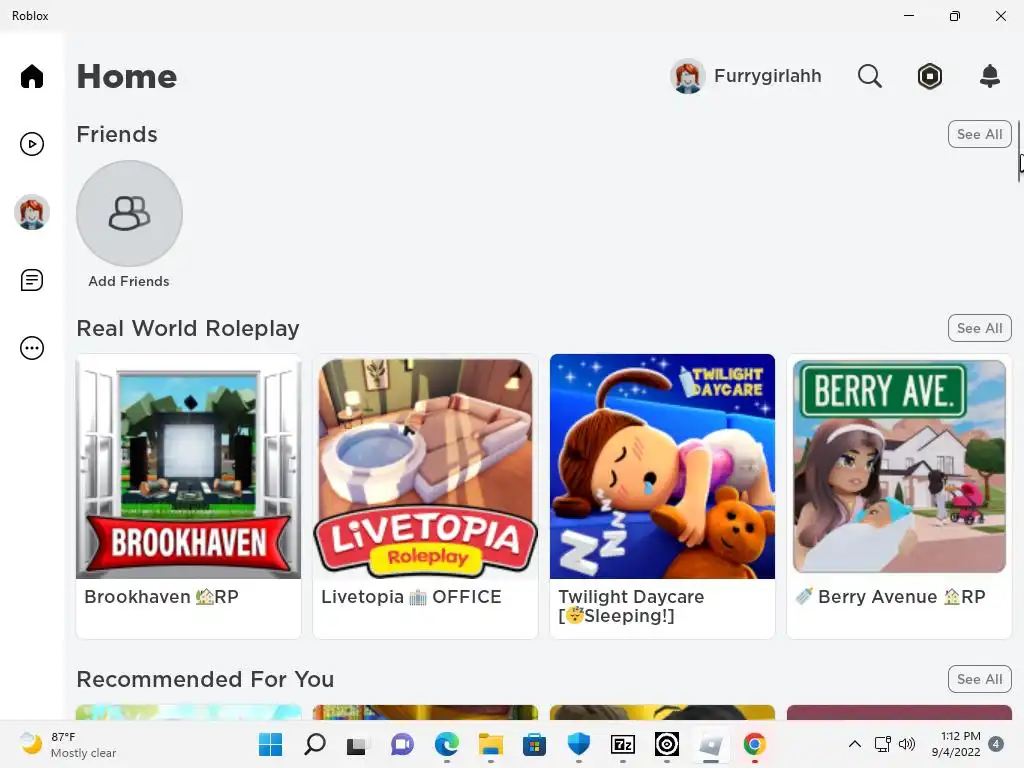Open the circular target app on taskbar
The image size is (1024, 768).
(667, 744)
